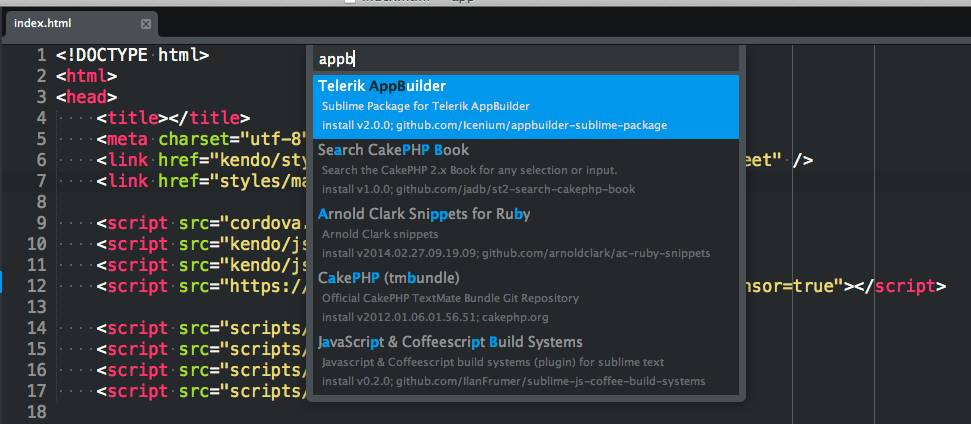The height and width of the screenshot is (424, 971).
Task: Click 'Search the CakePHP 2.x Book' description
Action: (469, 170)
